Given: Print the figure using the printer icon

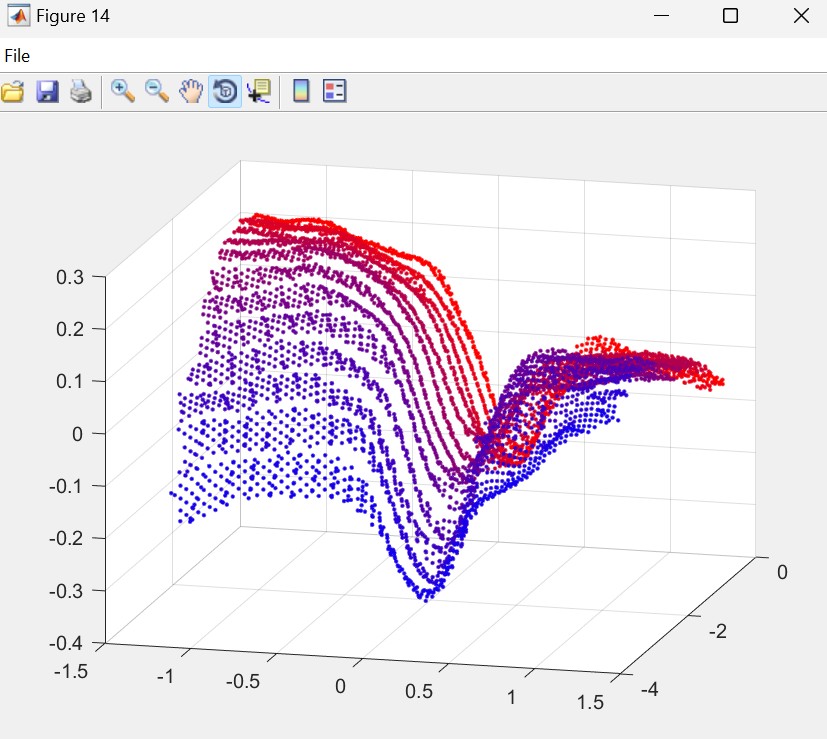Looking at the screenshot, I should (x=81, y=92).
